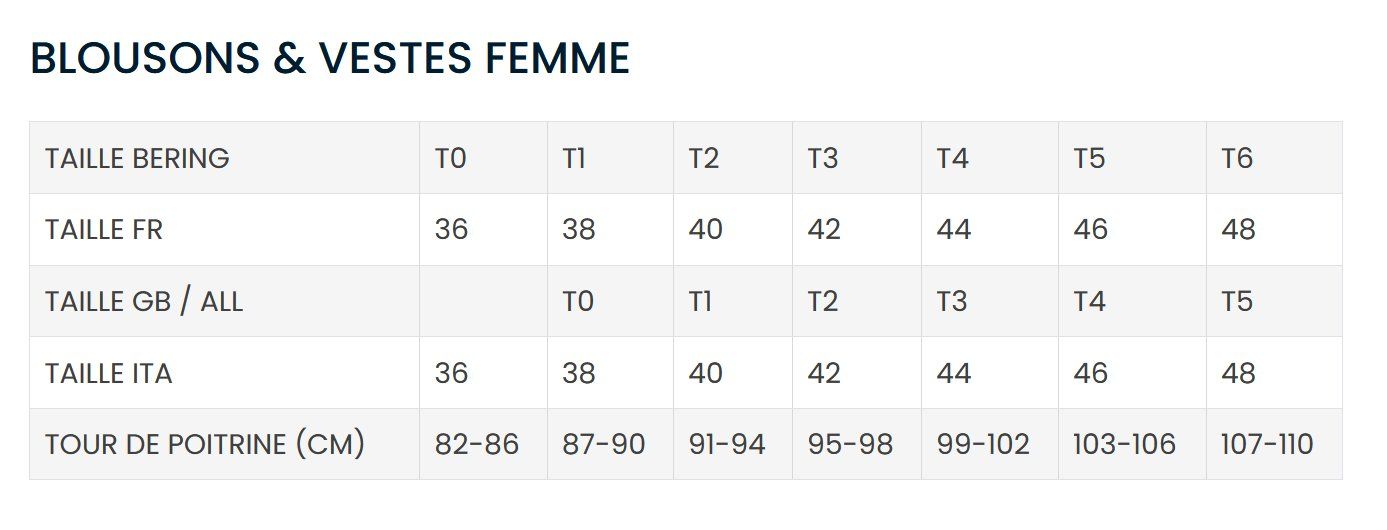
Task: Click T5 in the TAILLE GB / ALL row
Action: point(1237,301)
